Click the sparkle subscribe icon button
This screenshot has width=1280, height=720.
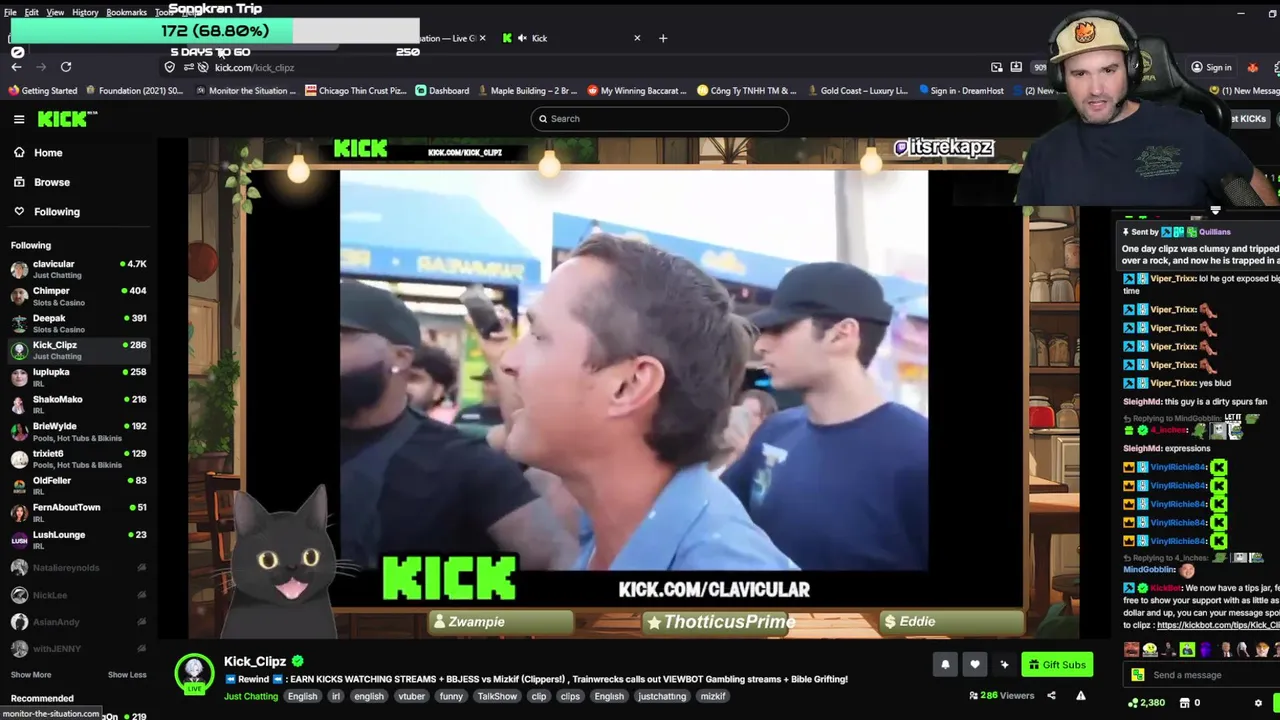1005,665
